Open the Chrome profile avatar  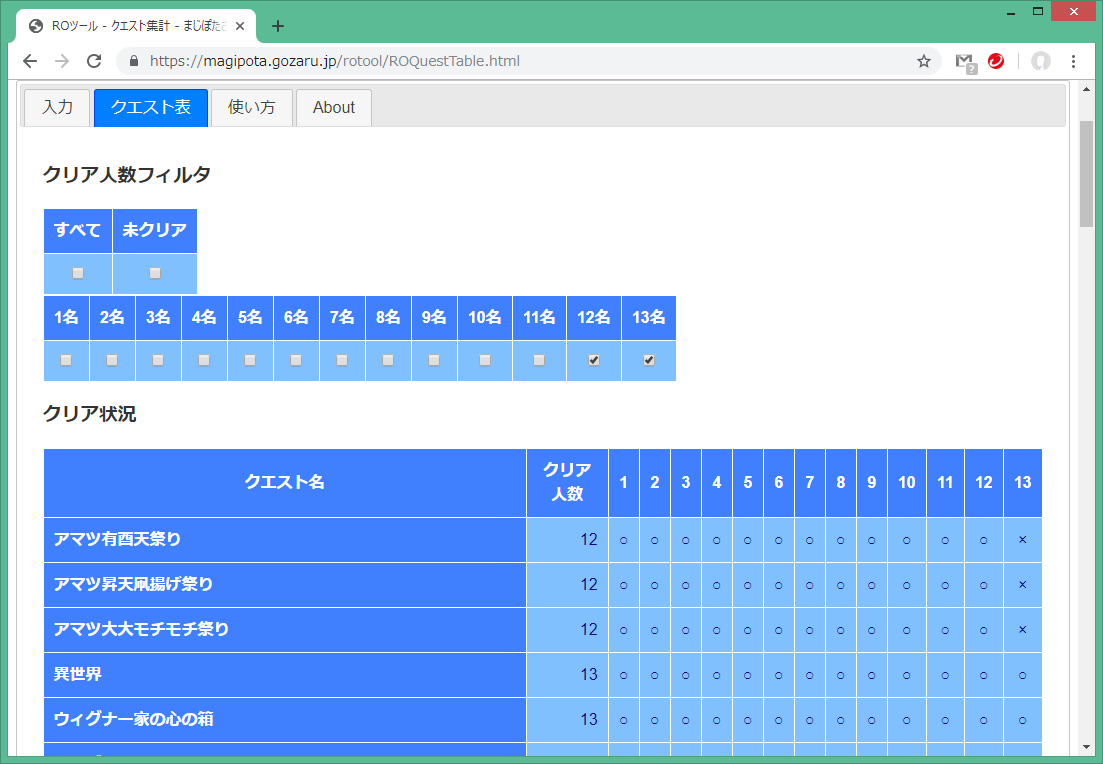1041,61
